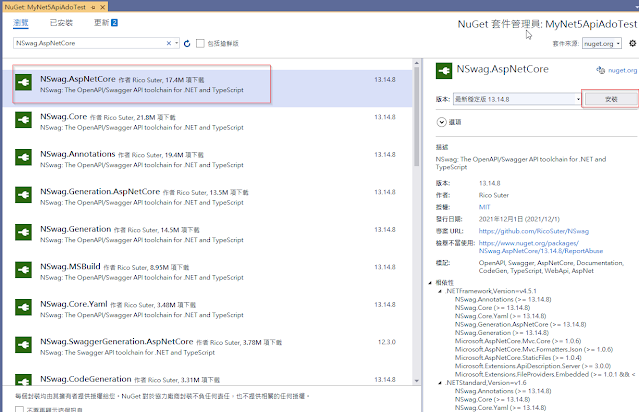This screenshot has height=412, width=639.
Task: Switch to the Updates tab
Action: 106,22
